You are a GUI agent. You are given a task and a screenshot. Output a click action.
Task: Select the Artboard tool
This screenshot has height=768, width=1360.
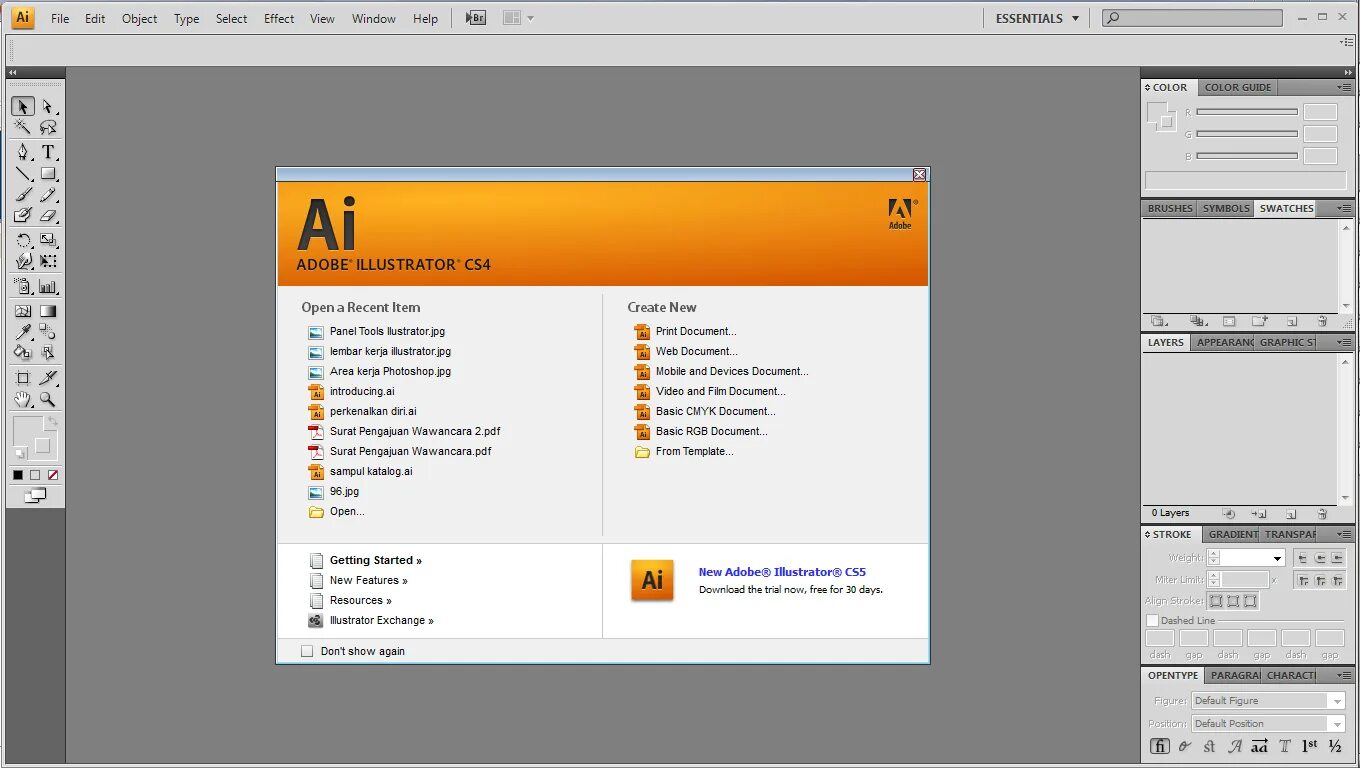[x=23, y=378]
